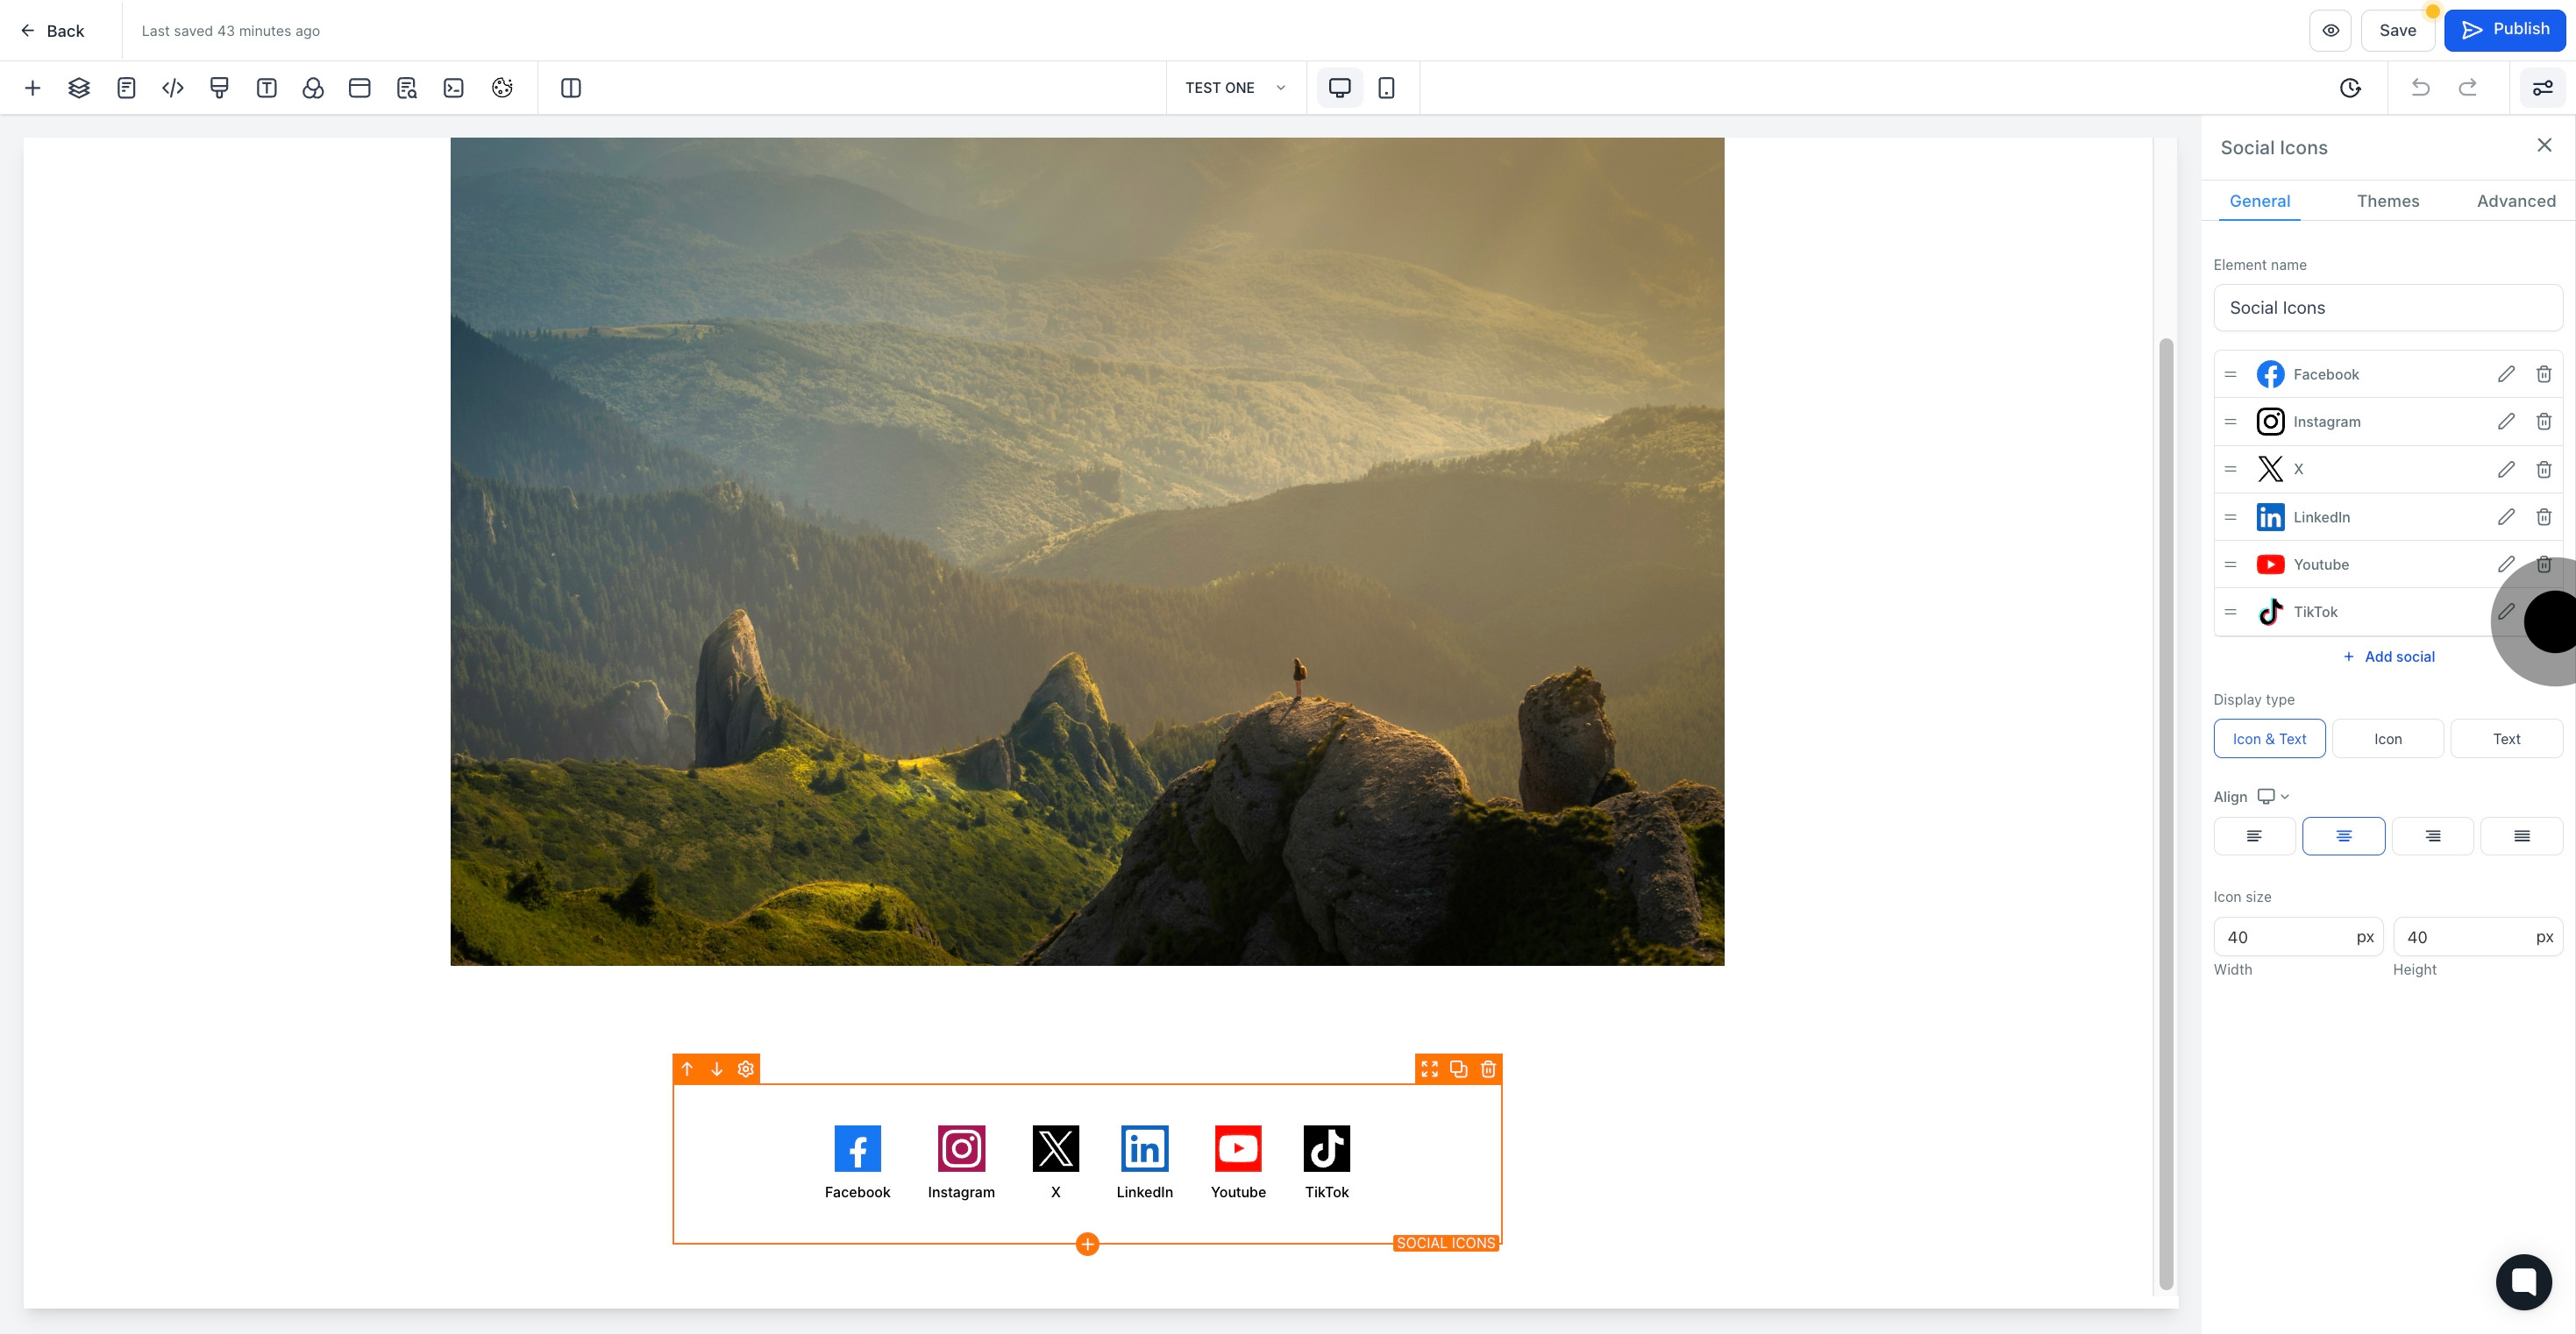Open the paint roller styles icon
Viewport: 2576px width, 1334px height.
(x=219, y=88)
